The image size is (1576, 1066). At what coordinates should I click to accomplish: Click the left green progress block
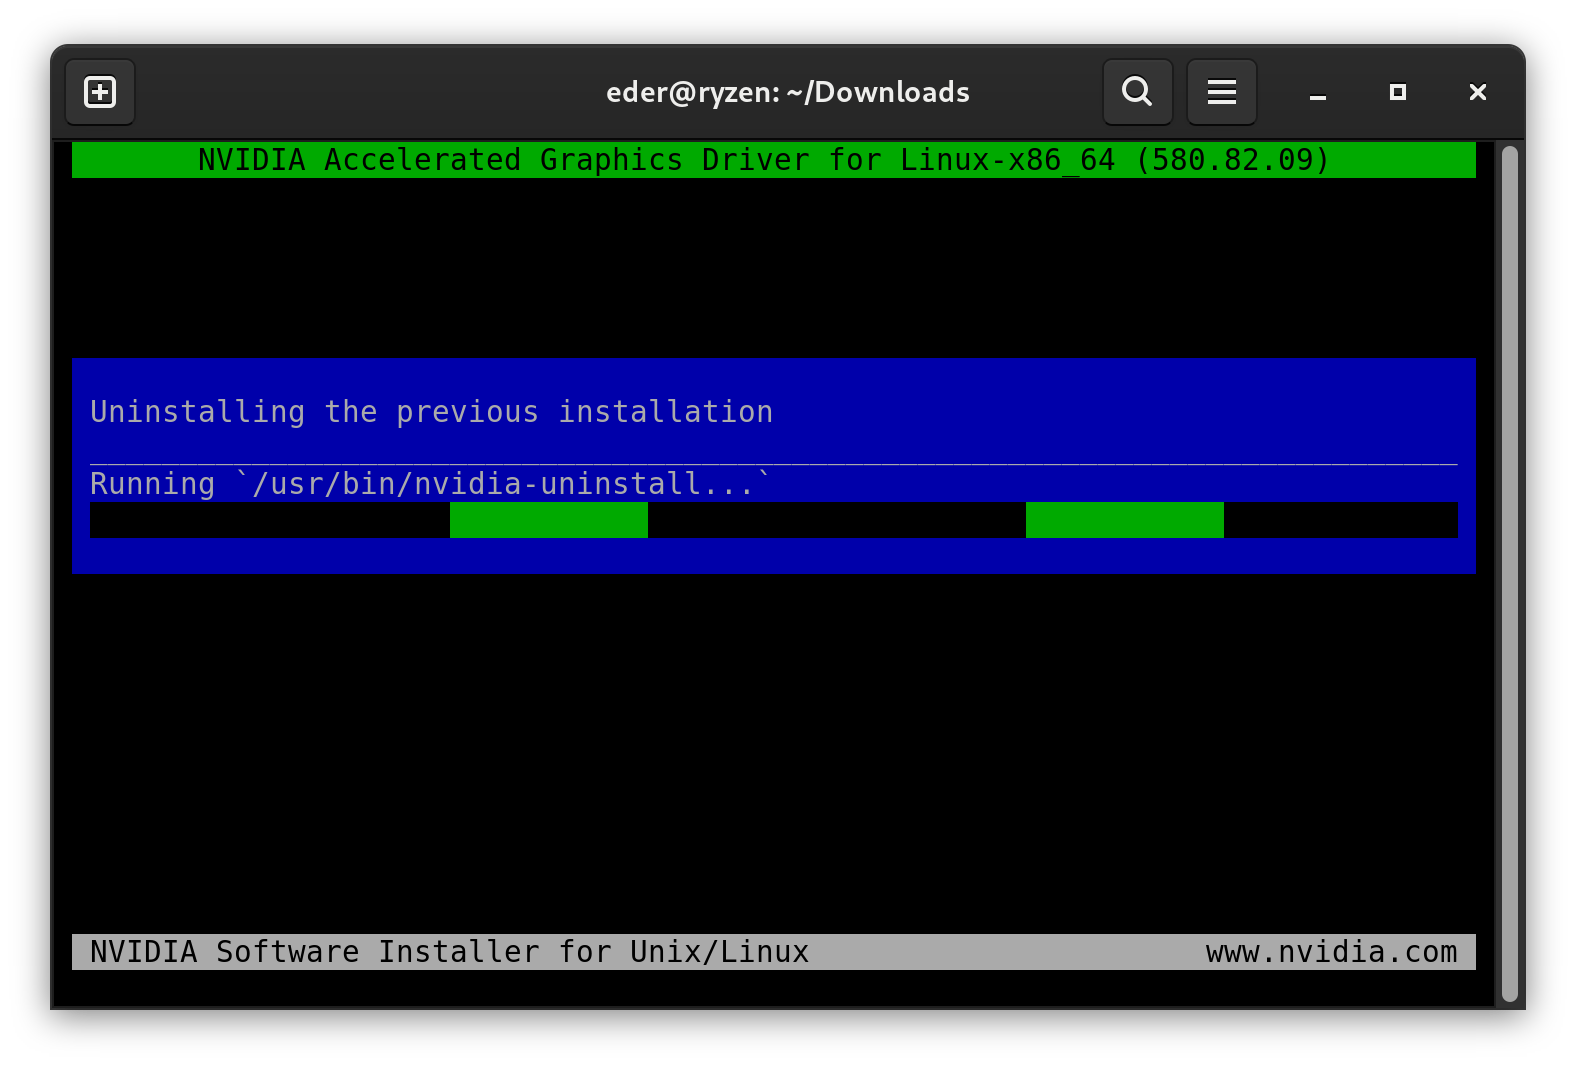point(548,520)
